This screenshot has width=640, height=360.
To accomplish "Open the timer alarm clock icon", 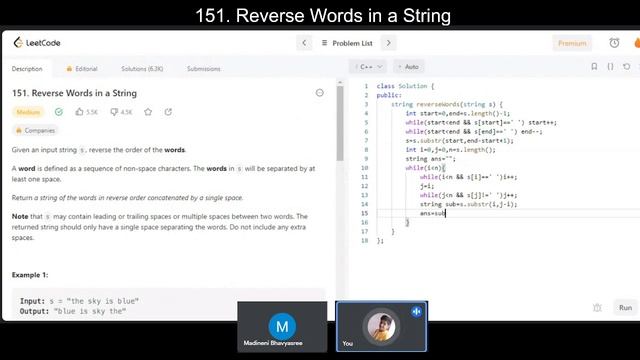I will point(614,43).
